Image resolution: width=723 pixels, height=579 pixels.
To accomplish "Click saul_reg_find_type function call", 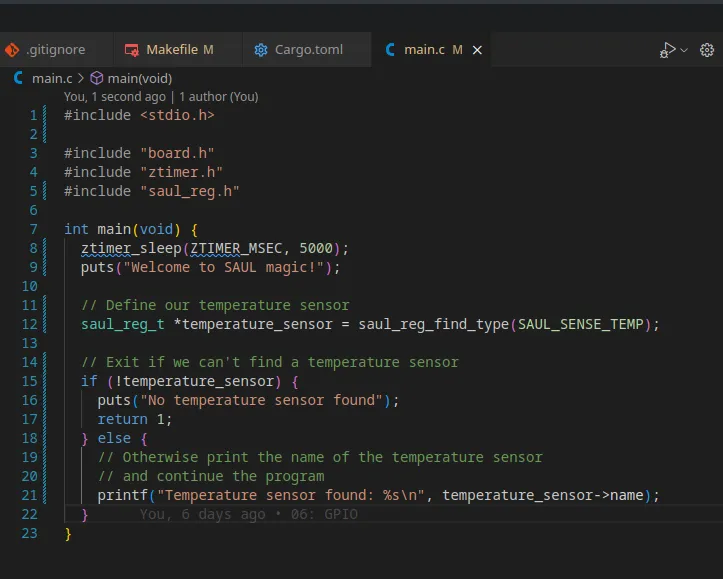I will click(433, 325).
